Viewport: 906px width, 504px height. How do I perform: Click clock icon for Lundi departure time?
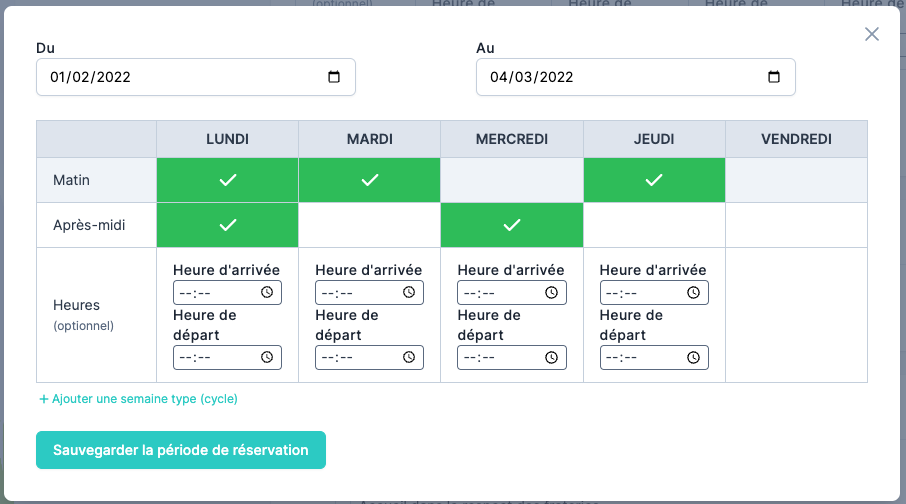click(267, 358)
